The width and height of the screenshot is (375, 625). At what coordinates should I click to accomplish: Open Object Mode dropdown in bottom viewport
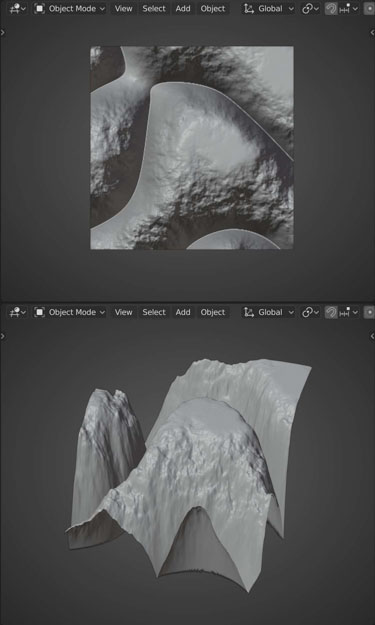tap(69, 312)
